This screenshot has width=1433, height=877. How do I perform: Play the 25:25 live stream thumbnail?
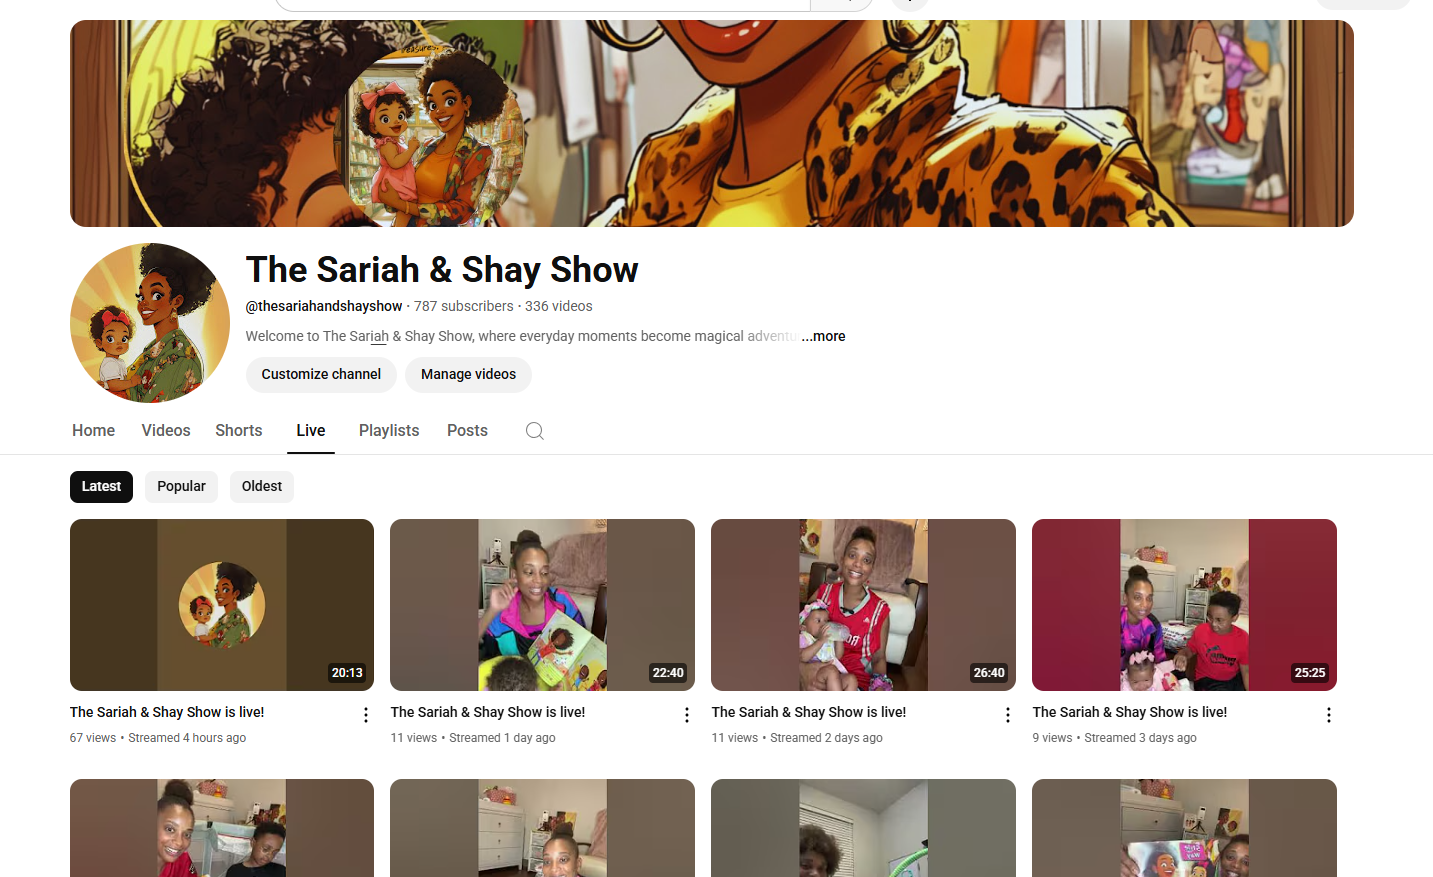(x=1184, y=605)
